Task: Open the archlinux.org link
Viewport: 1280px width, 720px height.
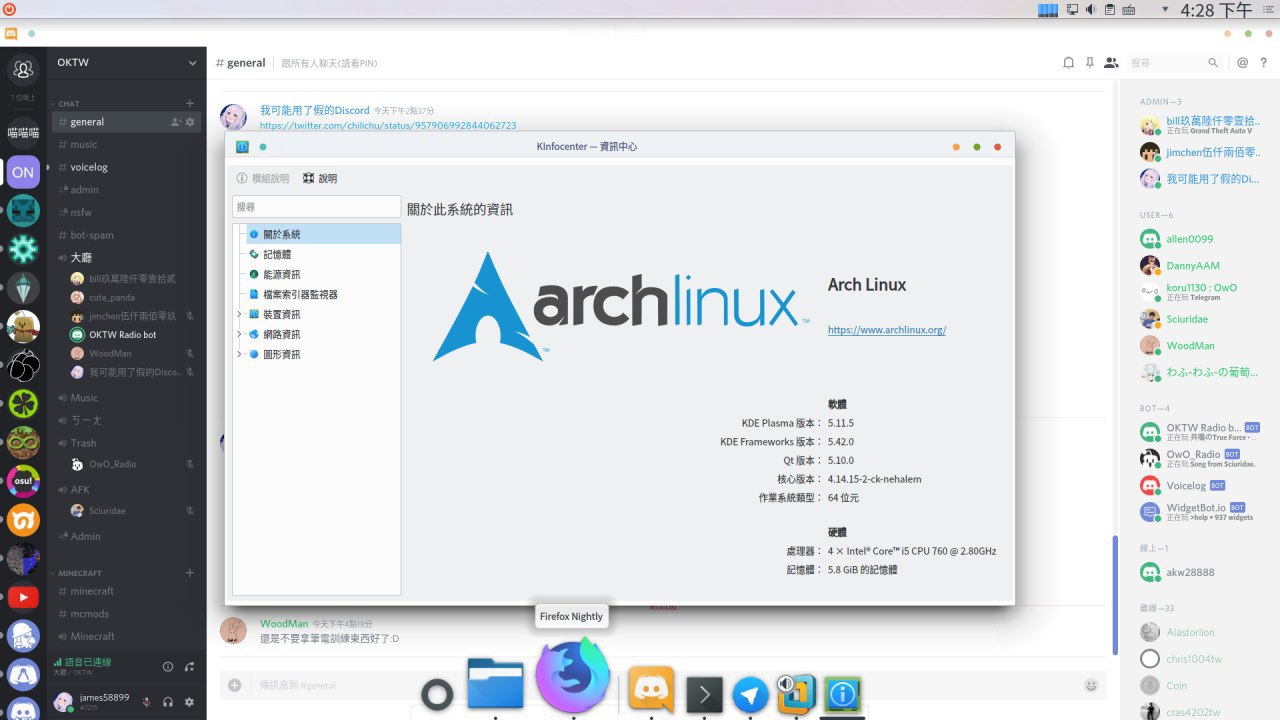Action: click(x=887, y=330)
